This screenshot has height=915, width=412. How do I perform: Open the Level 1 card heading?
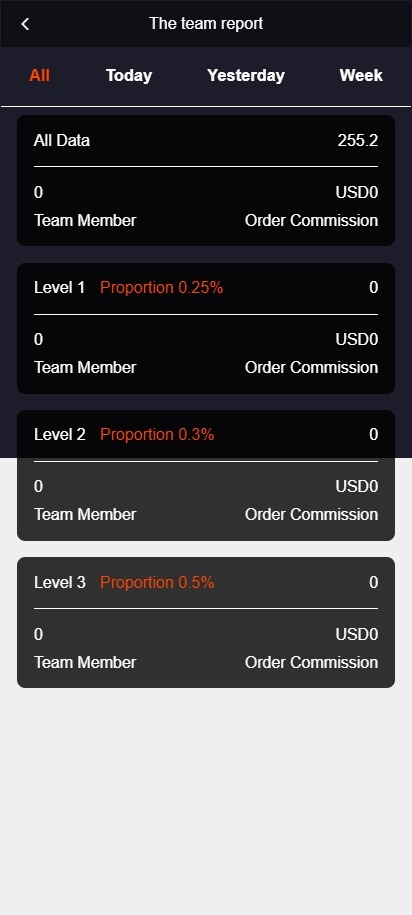(60, 288)
